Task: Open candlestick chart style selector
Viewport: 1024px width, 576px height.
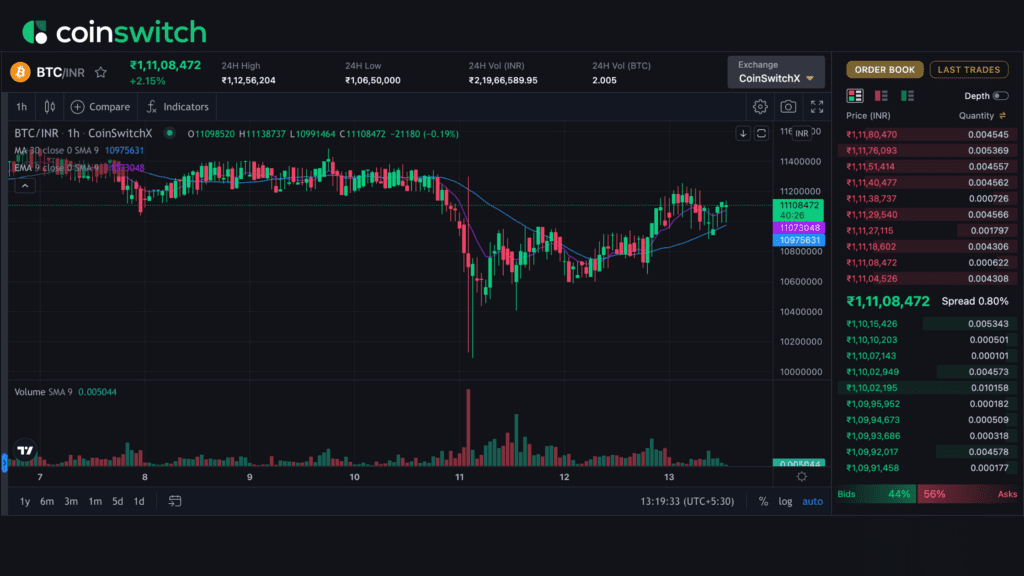Action: 50,107
